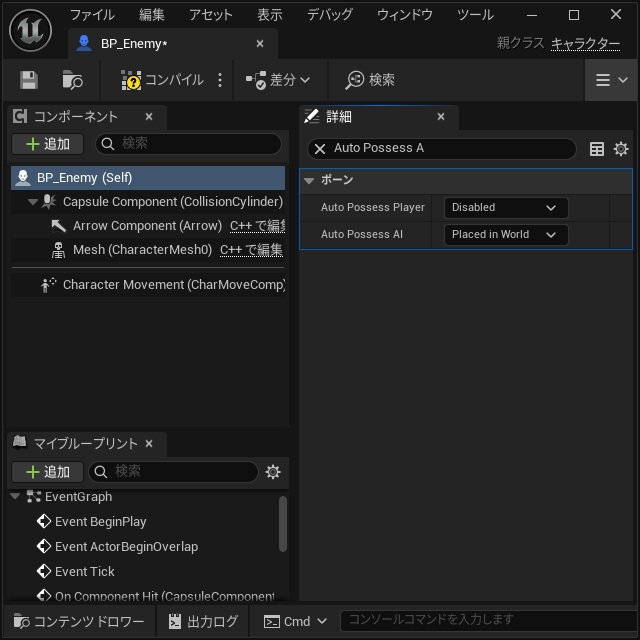The width and height of the screenshot is (640, 640).
Task: Select the マイブループリント panel tab
Action: coord(86,443)
